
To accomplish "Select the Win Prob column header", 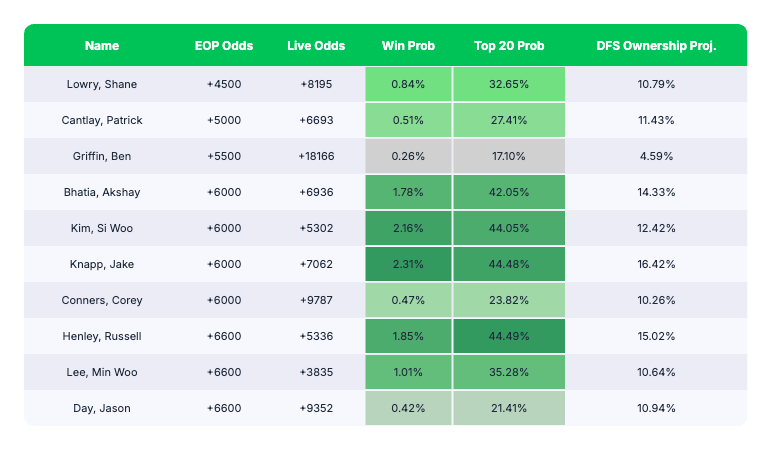I will pos(408,46).
